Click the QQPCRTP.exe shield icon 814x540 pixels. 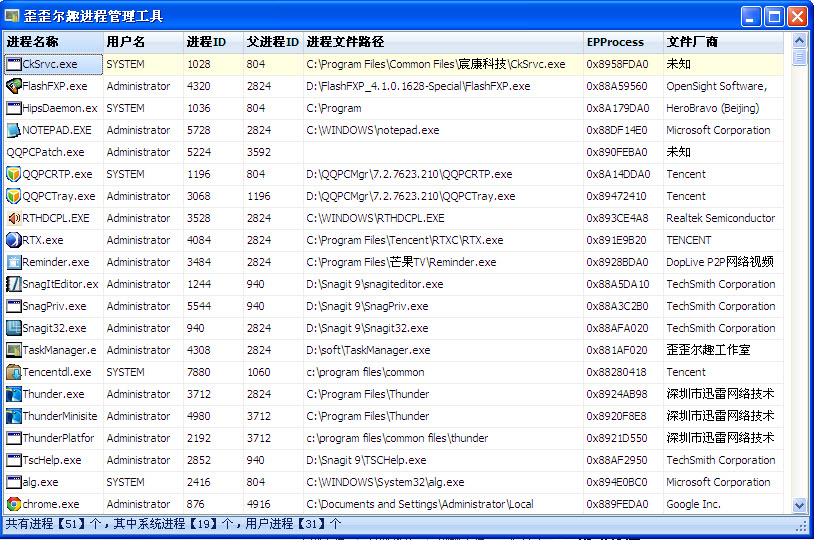(x=13, y=174)
